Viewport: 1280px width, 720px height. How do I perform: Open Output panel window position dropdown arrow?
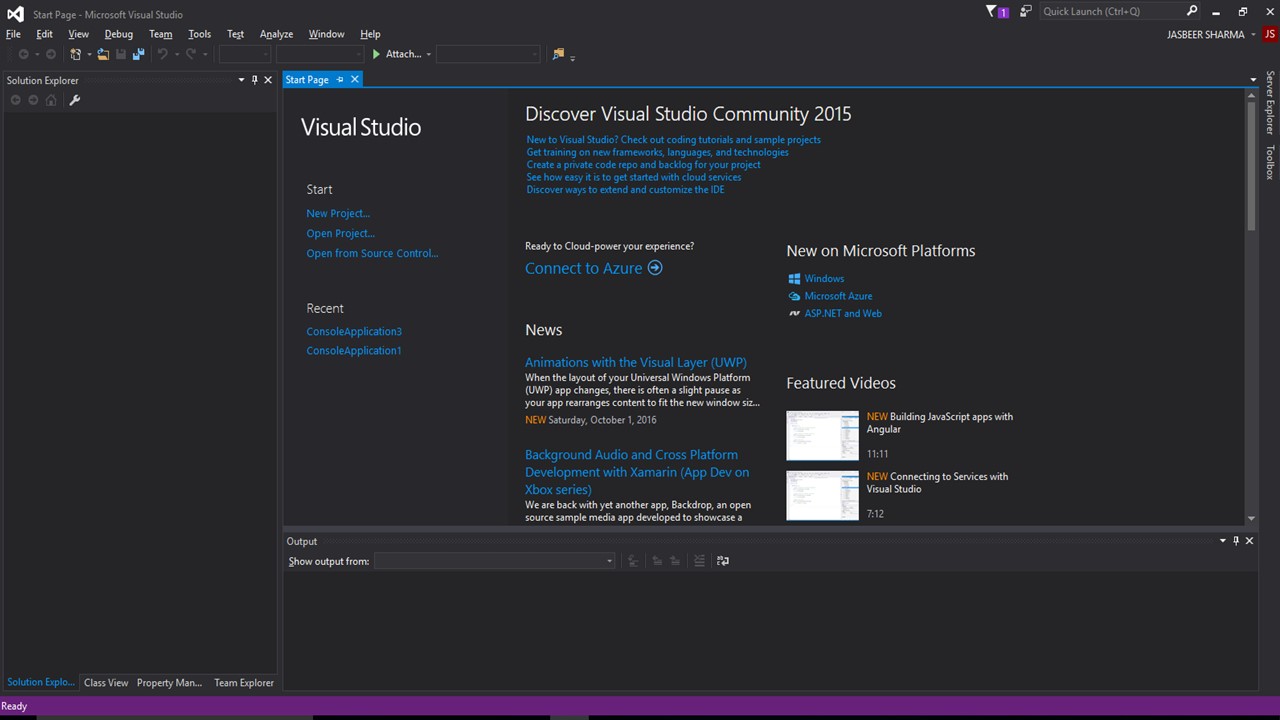click(x=1222, y=541)
